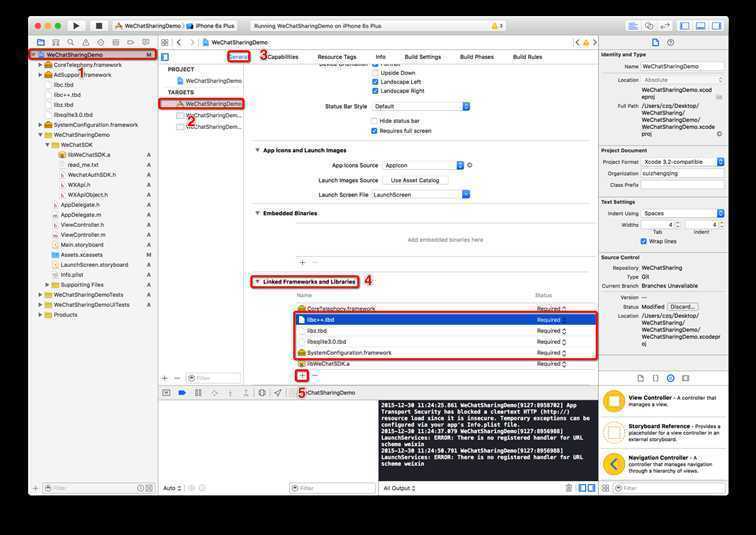
Task: Select the General tab
Action: (238, 57)
